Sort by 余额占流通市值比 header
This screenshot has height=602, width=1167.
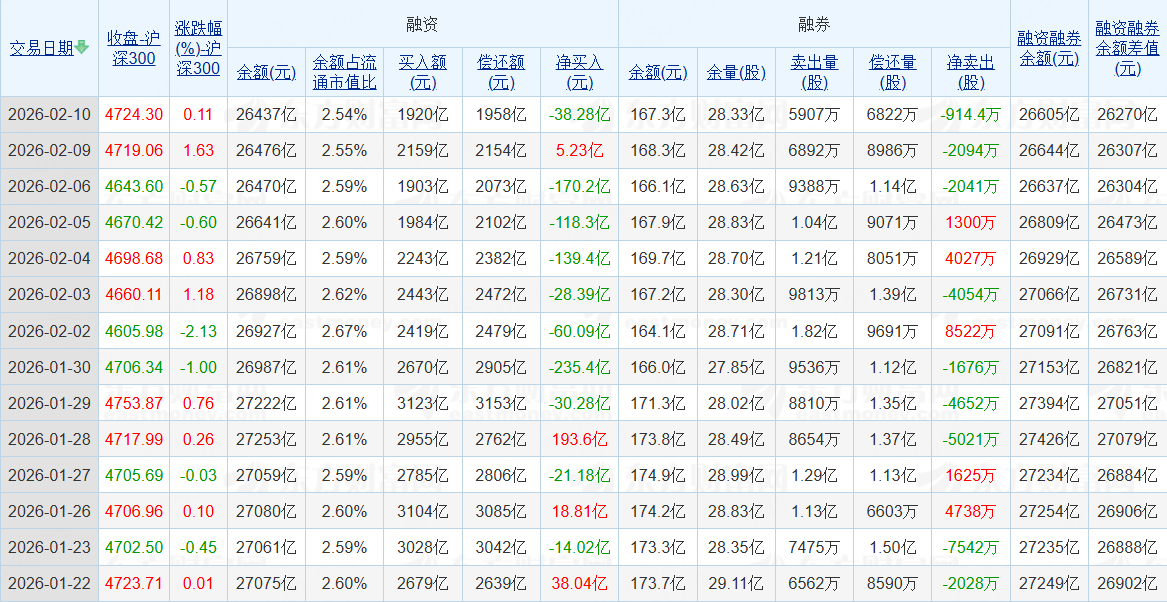tap(345, 72)
